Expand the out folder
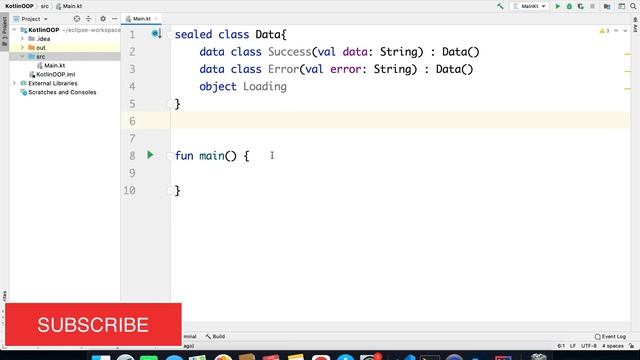Screen dimensions: 640x360 pos(22,48)
